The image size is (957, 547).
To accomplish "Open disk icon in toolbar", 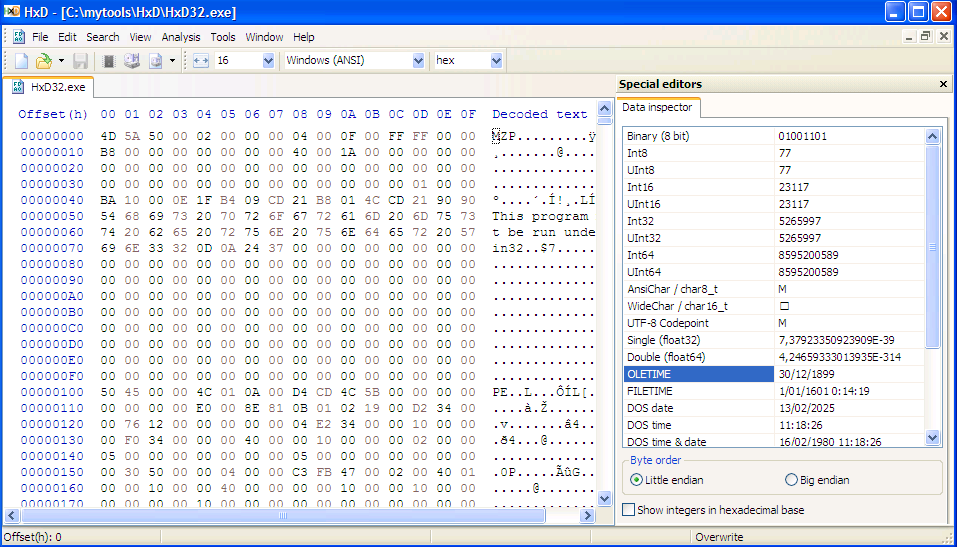I will (x=132, y=60).
